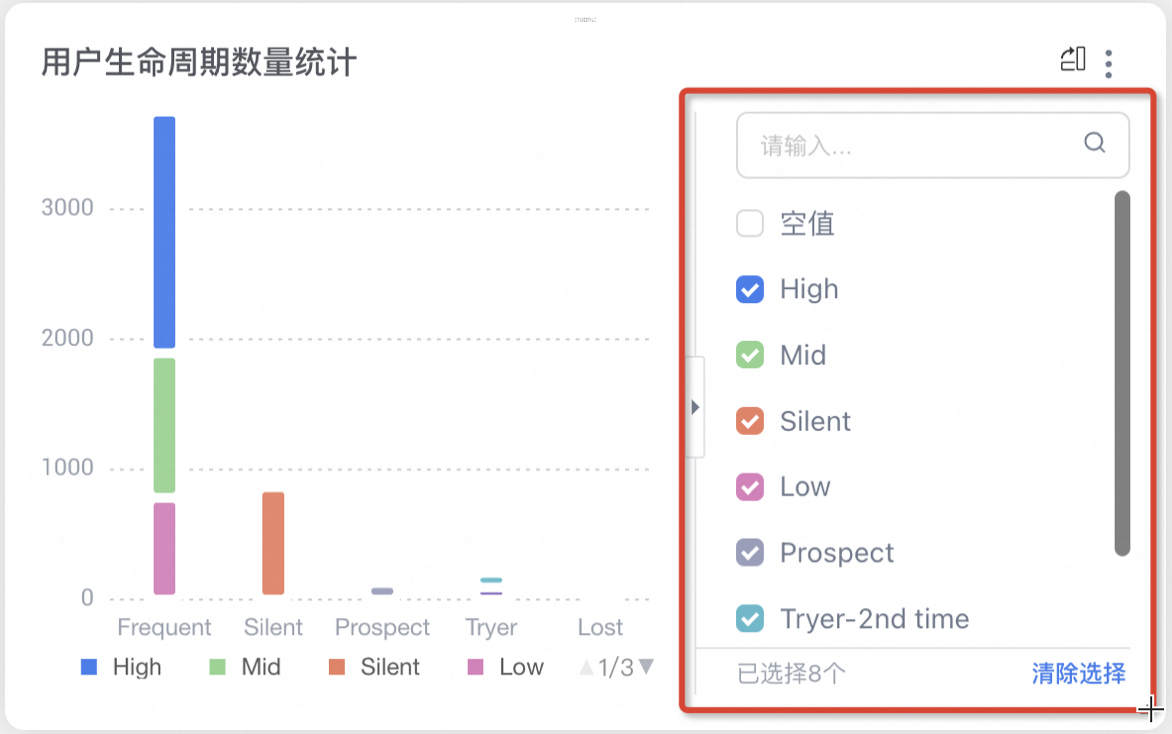Screen dimensions: 1172x734
Task: Click the Low legend marker
Action: 475,667
